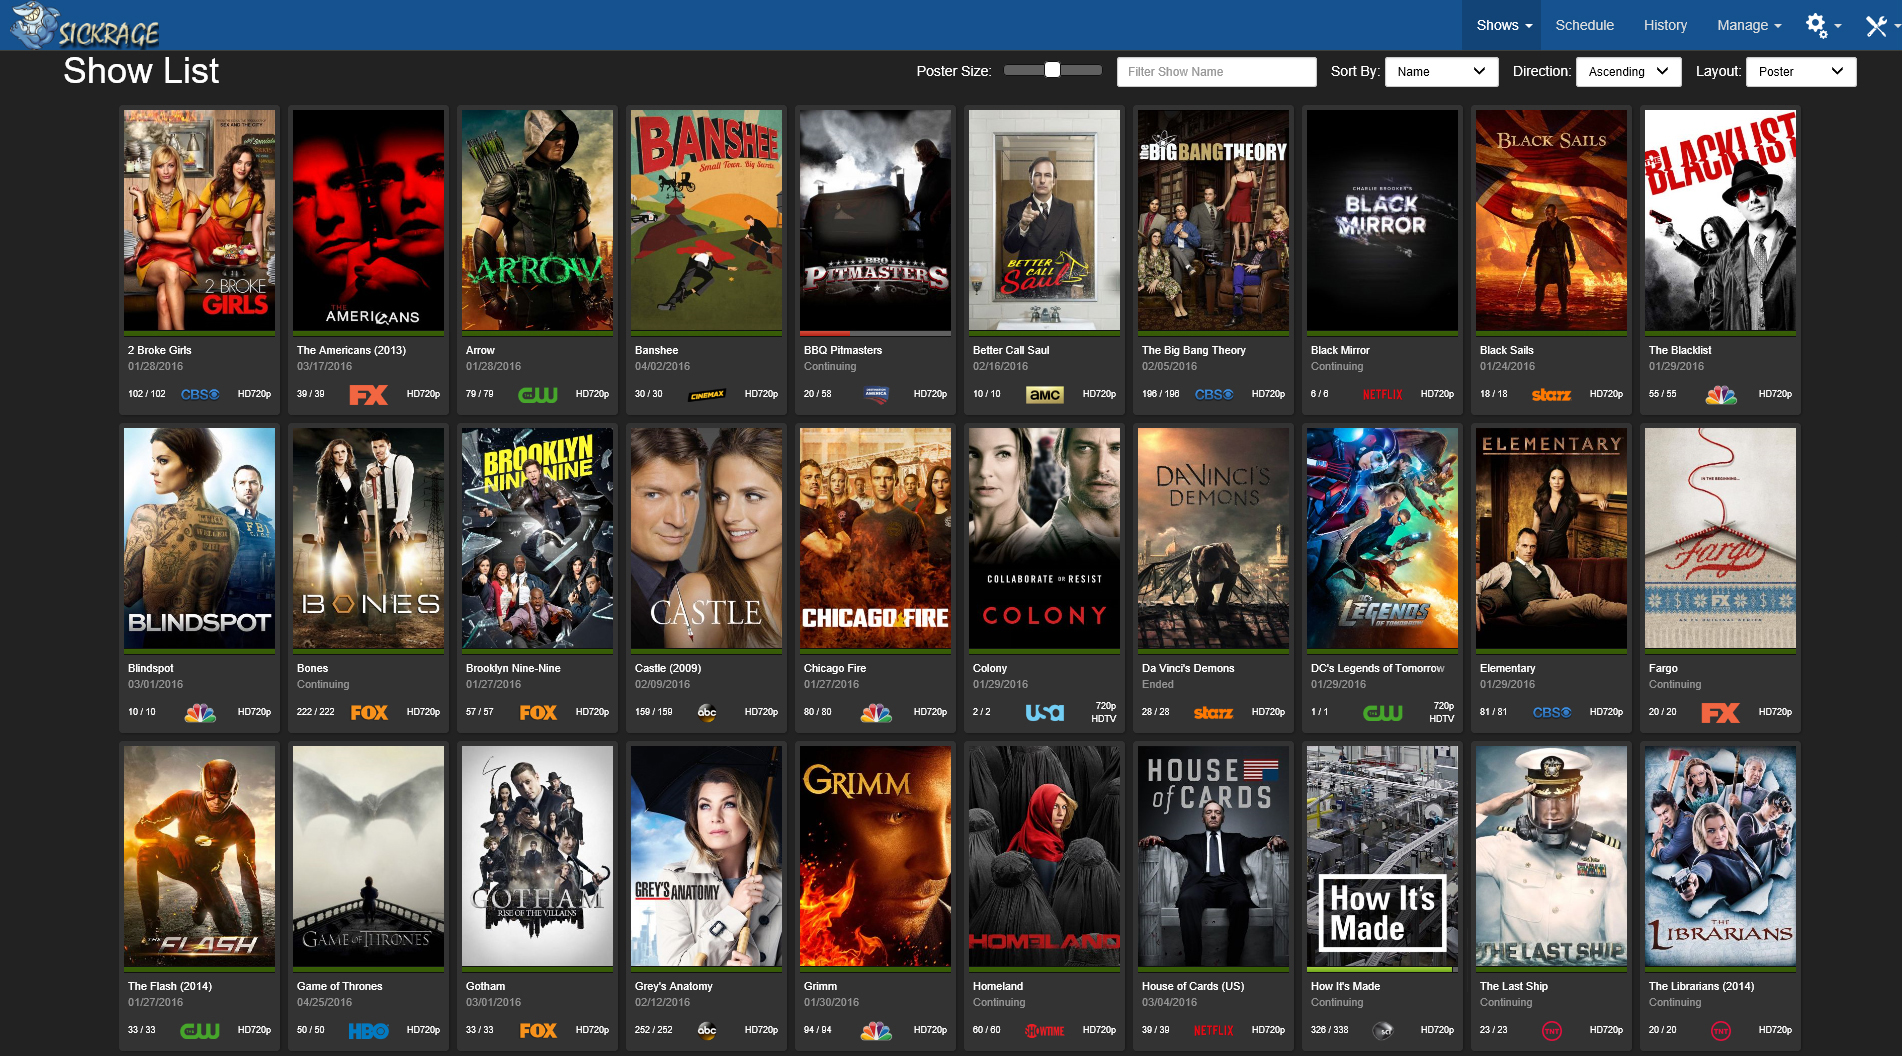Screen dimensions: 1902x1056
Task: Click TNT logo for The Last Ship
Action: [x=1552, y=1030]
